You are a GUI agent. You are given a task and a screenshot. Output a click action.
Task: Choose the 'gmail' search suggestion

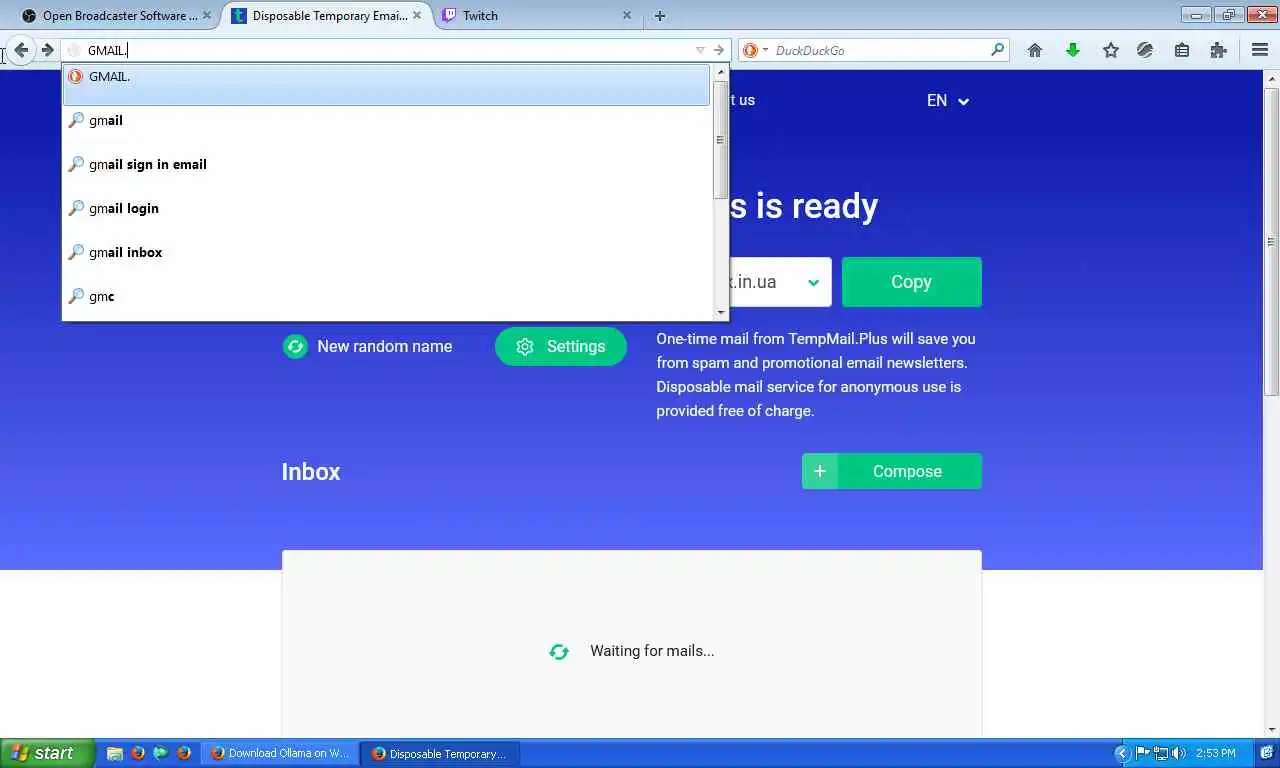pos(386,120)
